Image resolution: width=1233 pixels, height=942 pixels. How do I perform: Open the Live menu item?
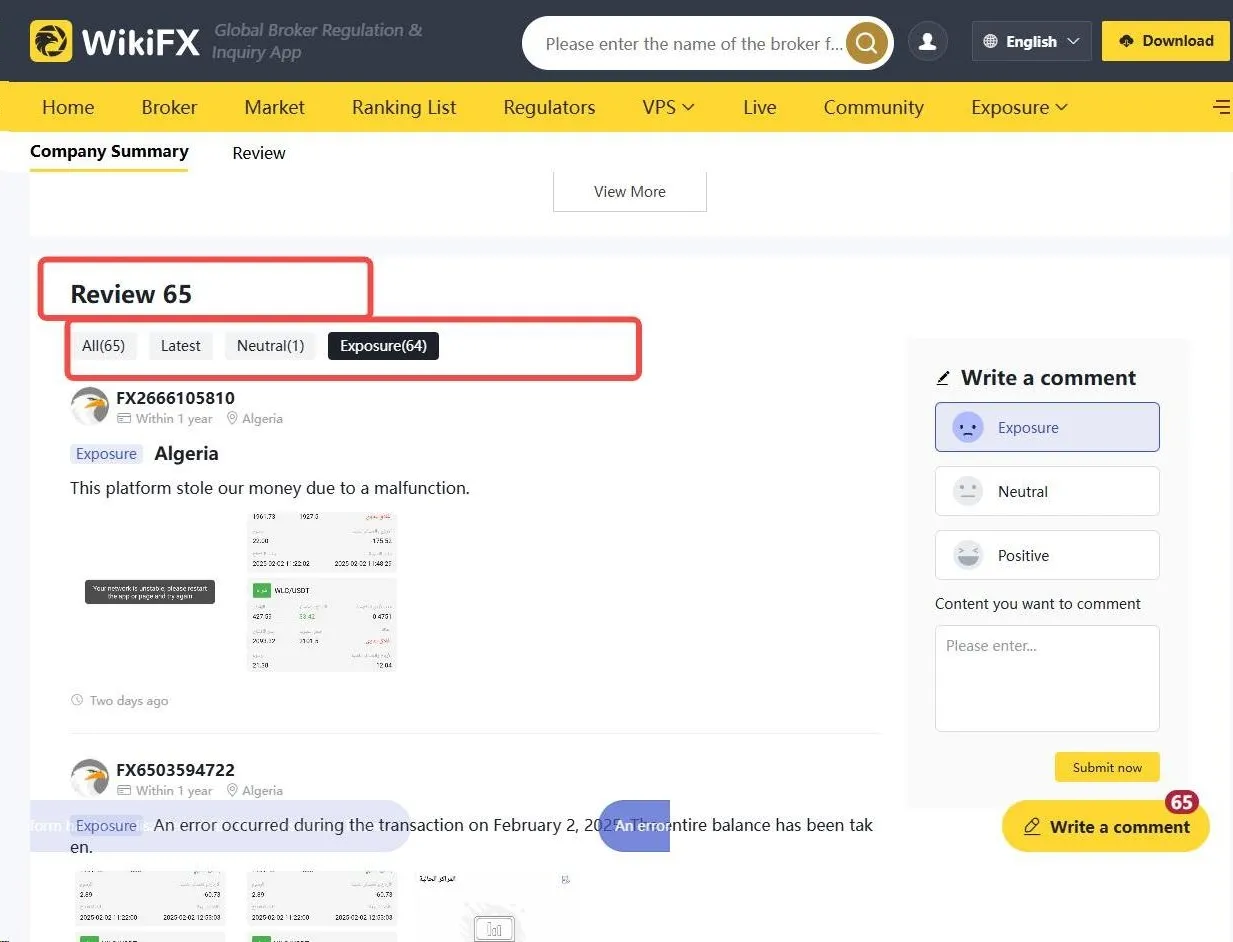tap(759, 107)
